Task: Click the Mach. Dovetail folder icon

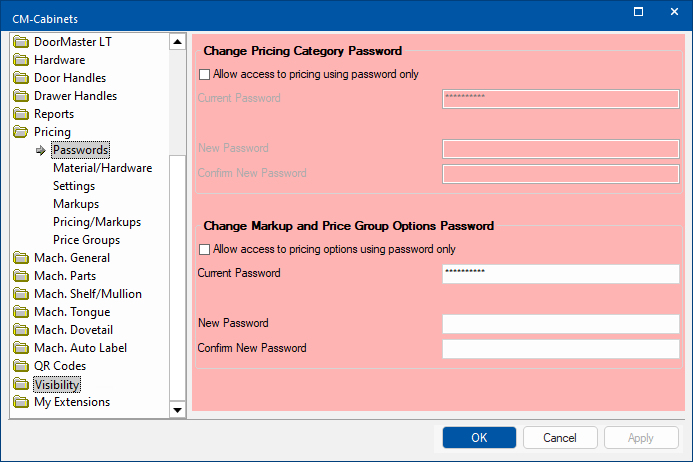Action: tap(21, 330)
